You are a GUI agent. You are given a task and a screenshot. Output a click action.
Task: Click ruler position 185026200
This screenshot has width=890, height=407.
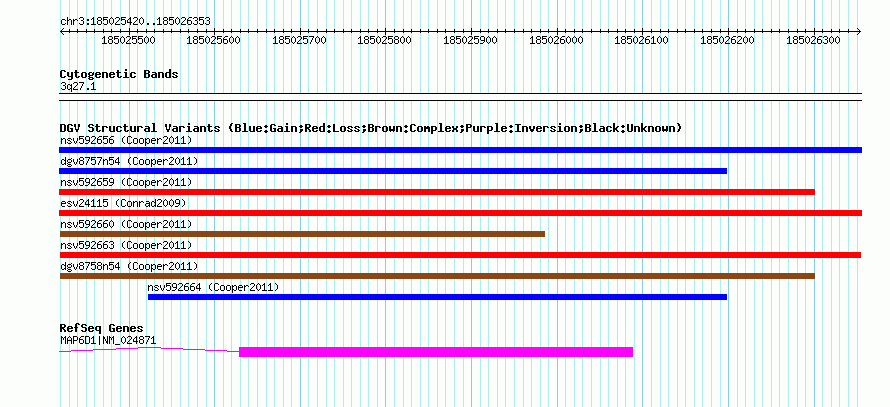coord(728,40)
